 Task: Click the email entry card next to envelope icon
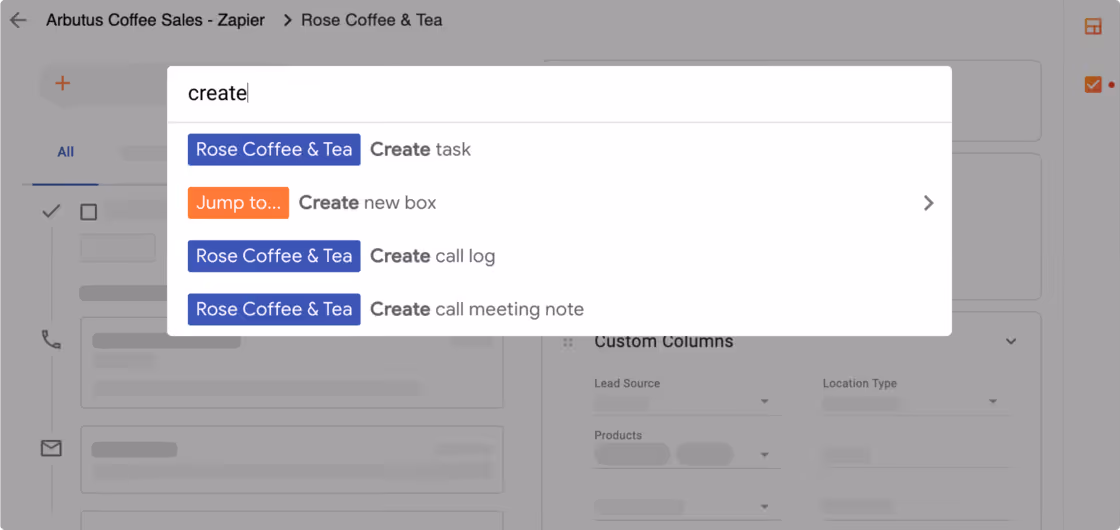[x=292, y=460]
